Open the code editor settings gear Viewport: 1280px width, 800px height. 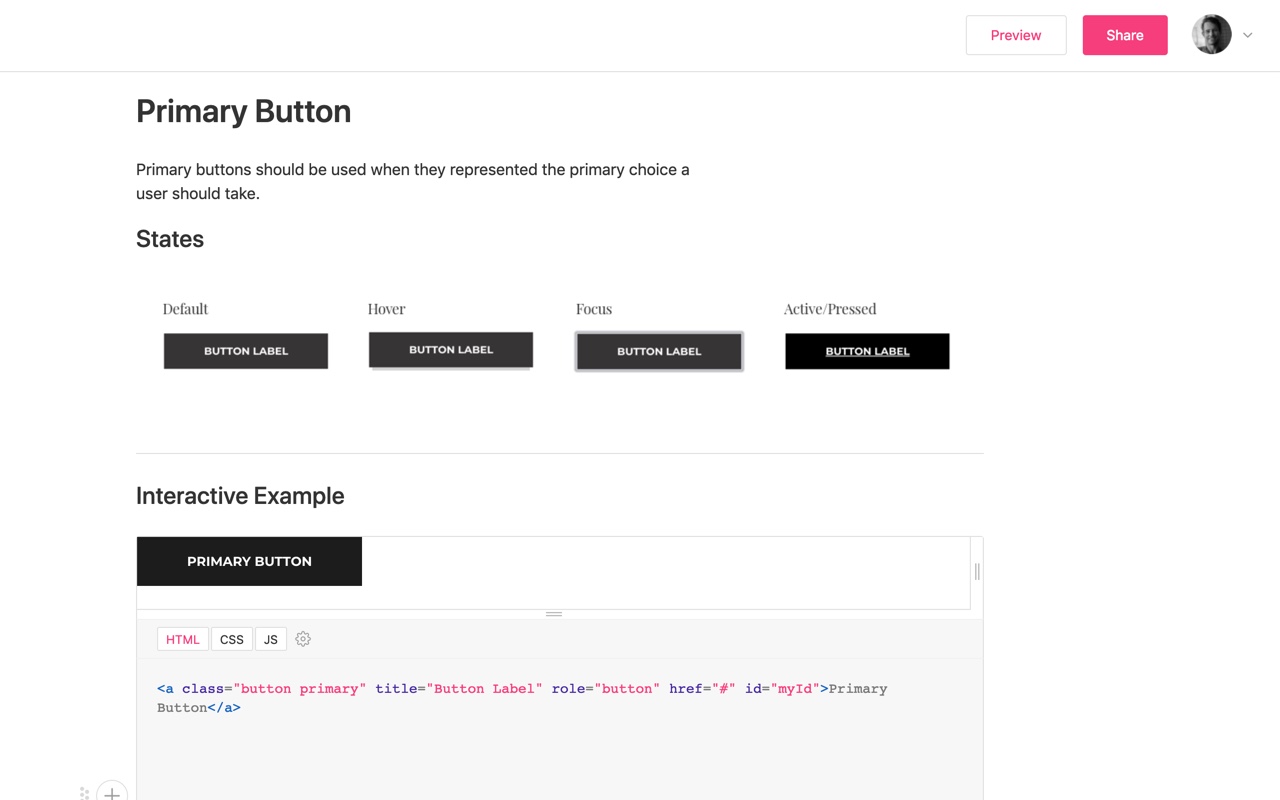point(303,639)
